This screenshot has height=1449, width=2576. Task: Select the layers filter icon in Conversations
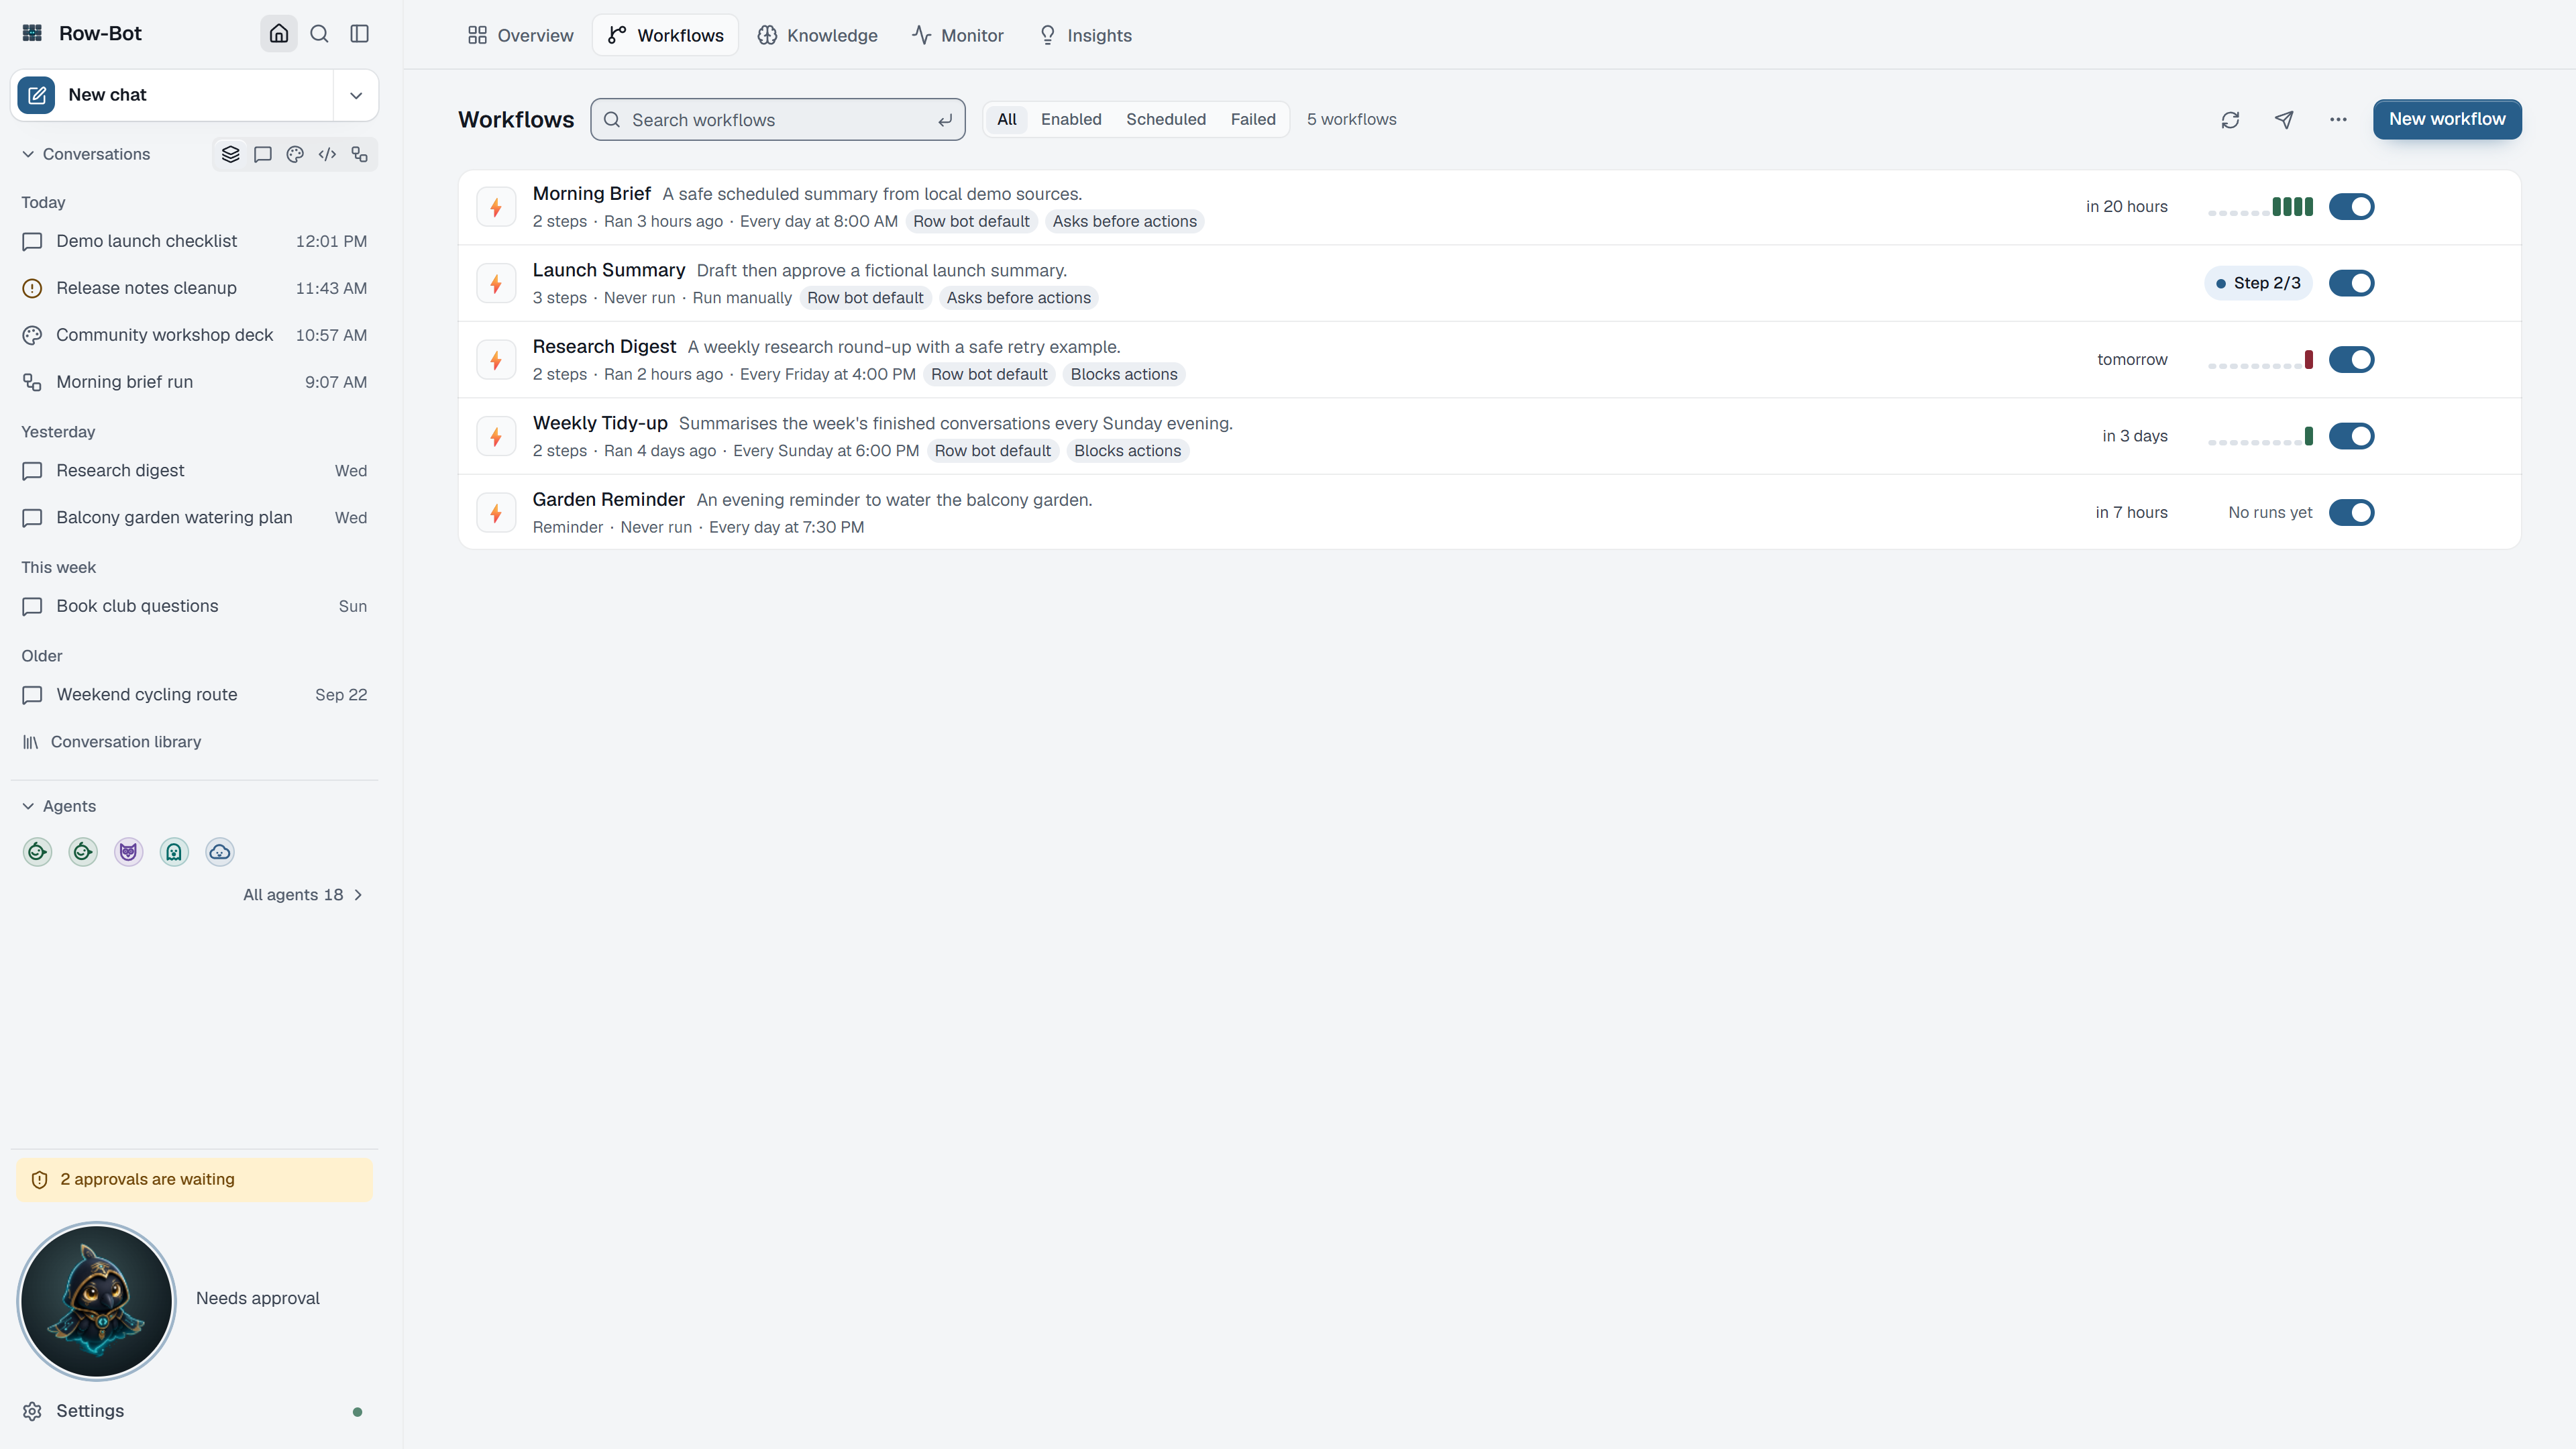click(x=231, y=154)
